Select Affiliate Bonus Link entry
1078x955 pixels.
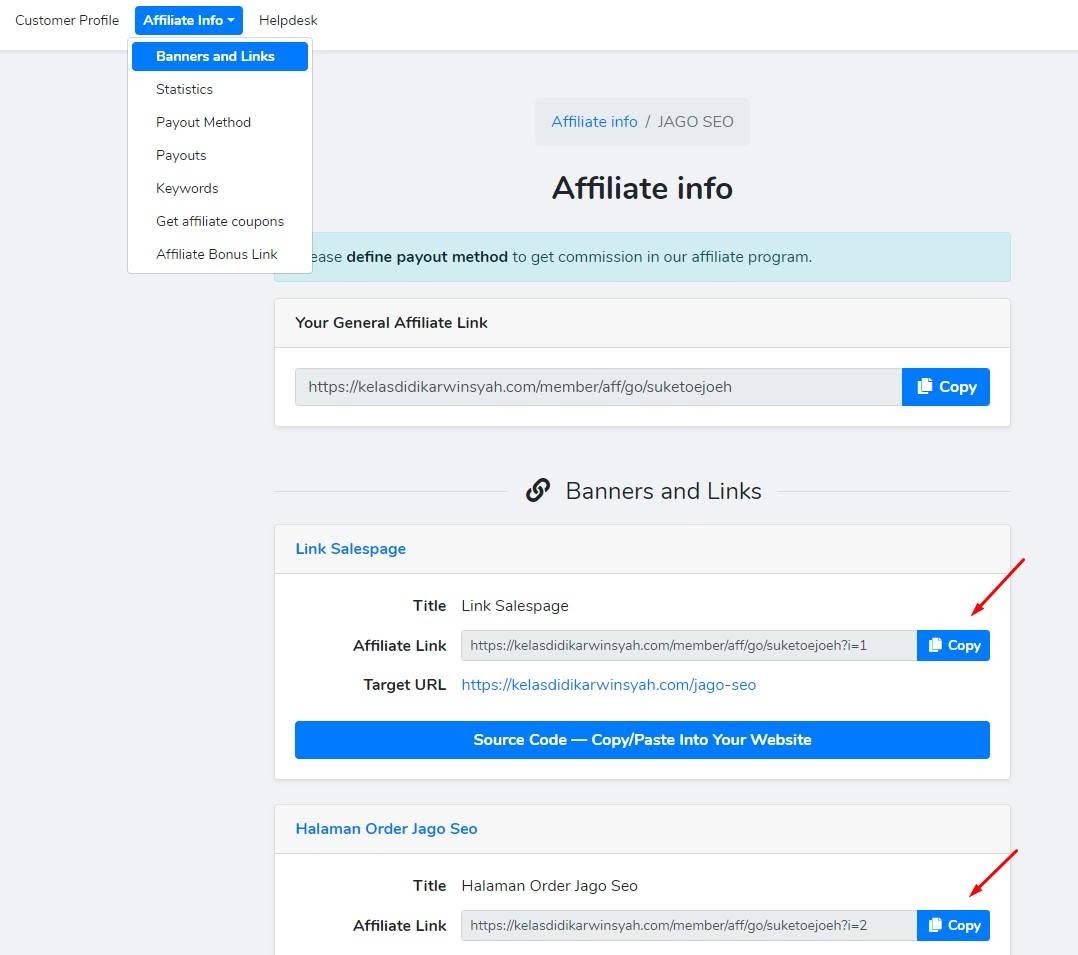217,254
